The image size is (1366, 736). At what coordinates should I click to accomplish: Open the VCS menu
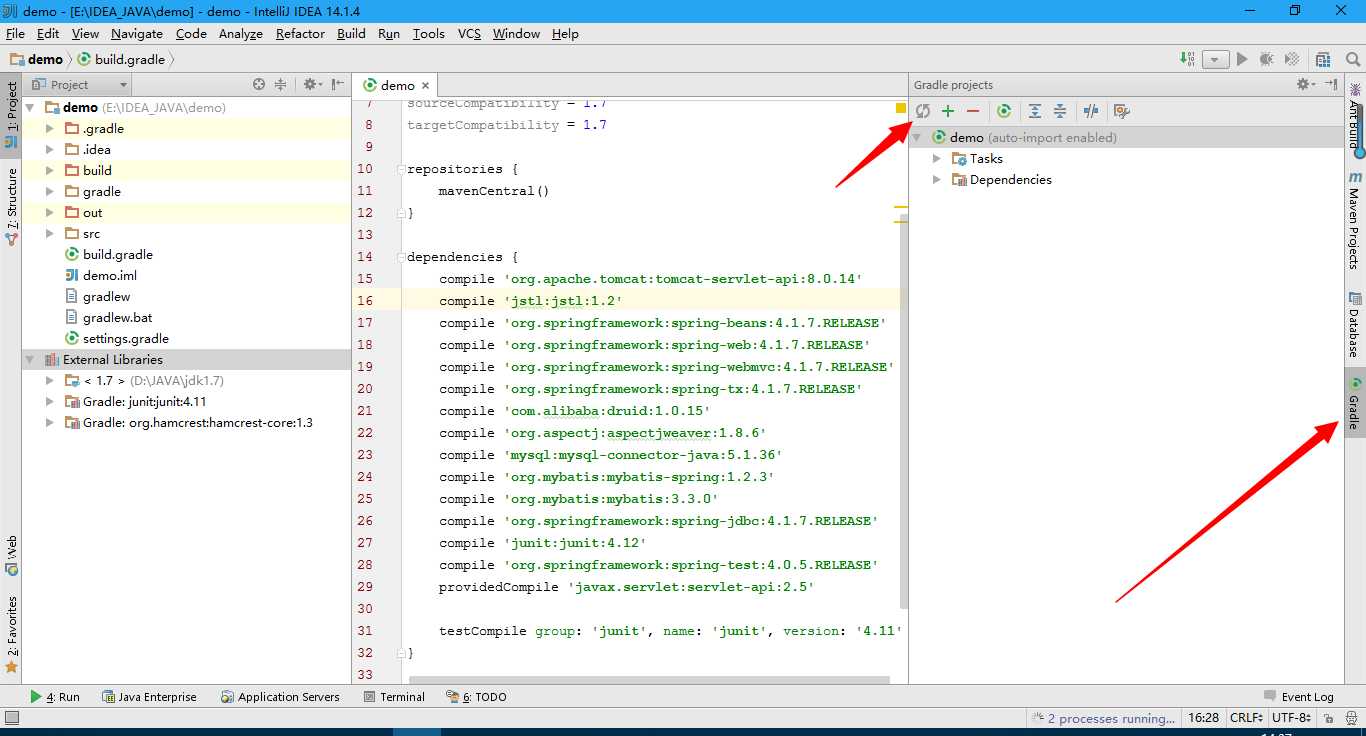pos(469,33)
